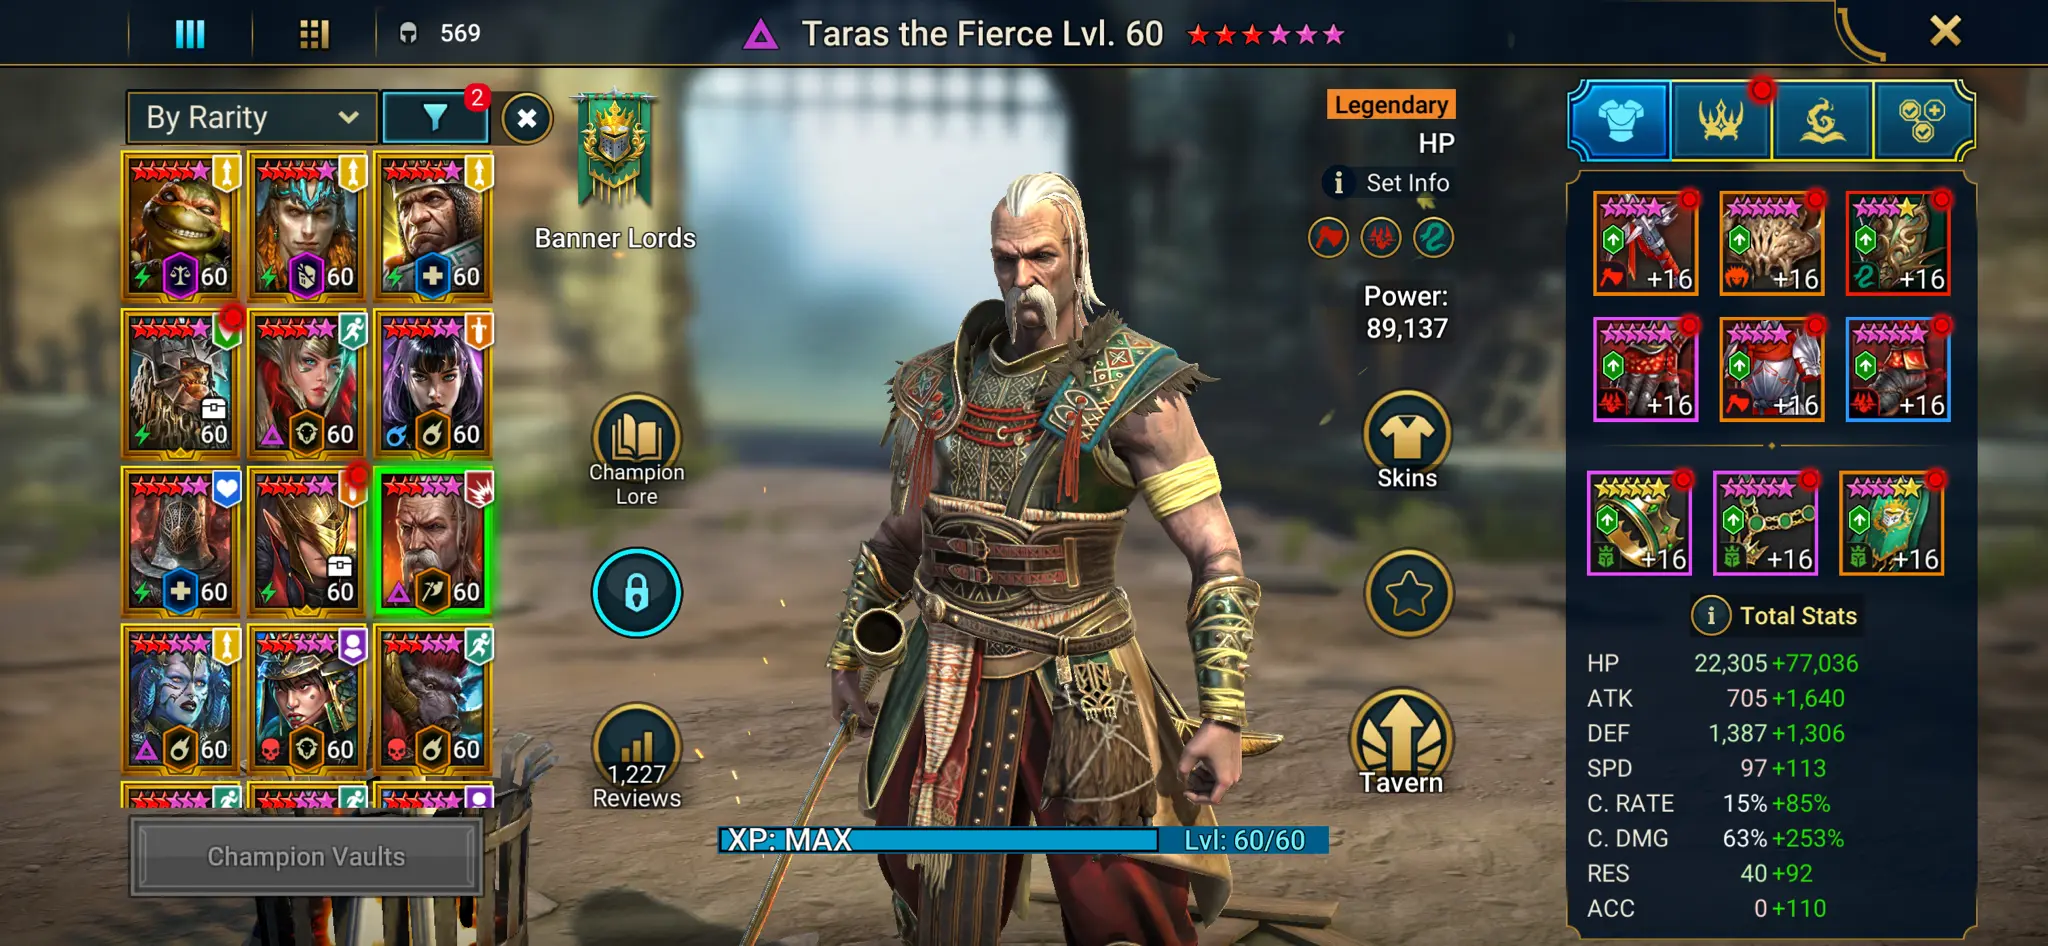Open the Champion Vaults button

[306, 857]
